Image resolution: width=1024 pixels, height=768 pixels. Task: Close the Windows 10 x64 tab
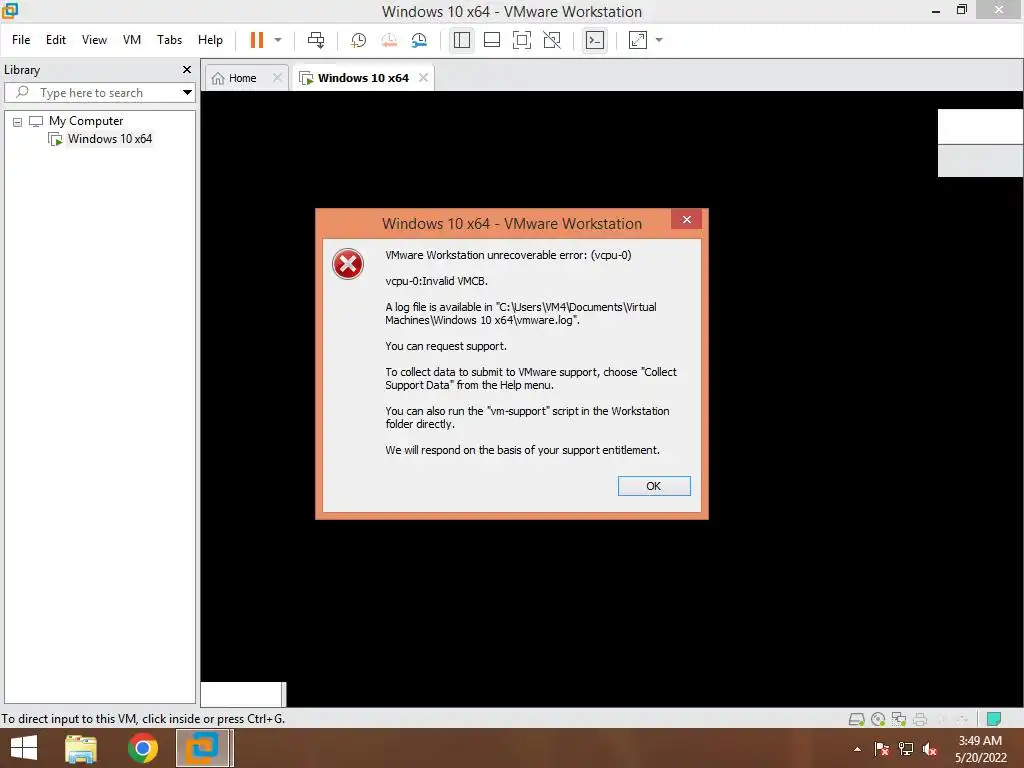point(423,78)
